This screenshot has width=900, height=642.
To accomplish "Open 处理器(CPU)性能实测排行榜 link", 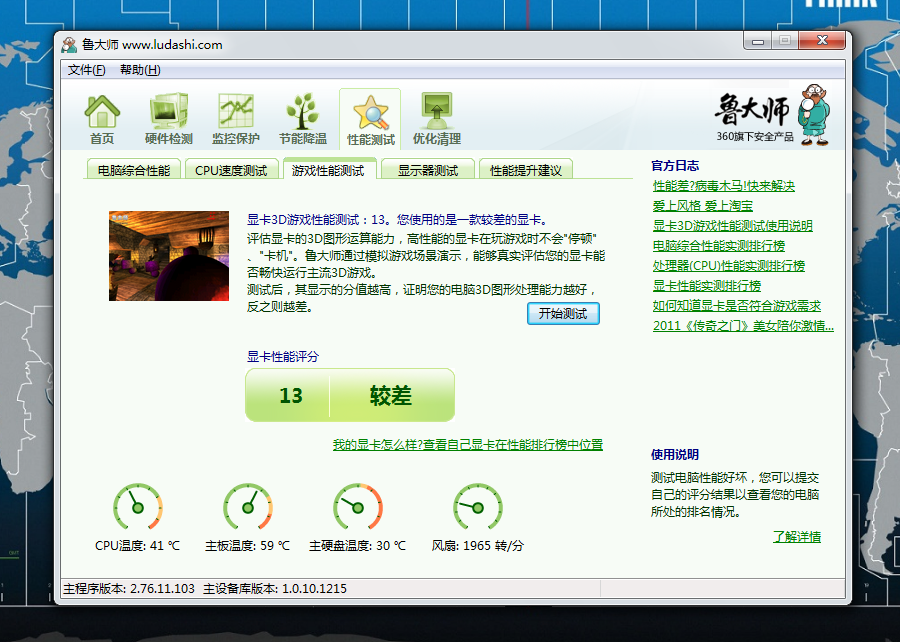I will tap(729, 266).
